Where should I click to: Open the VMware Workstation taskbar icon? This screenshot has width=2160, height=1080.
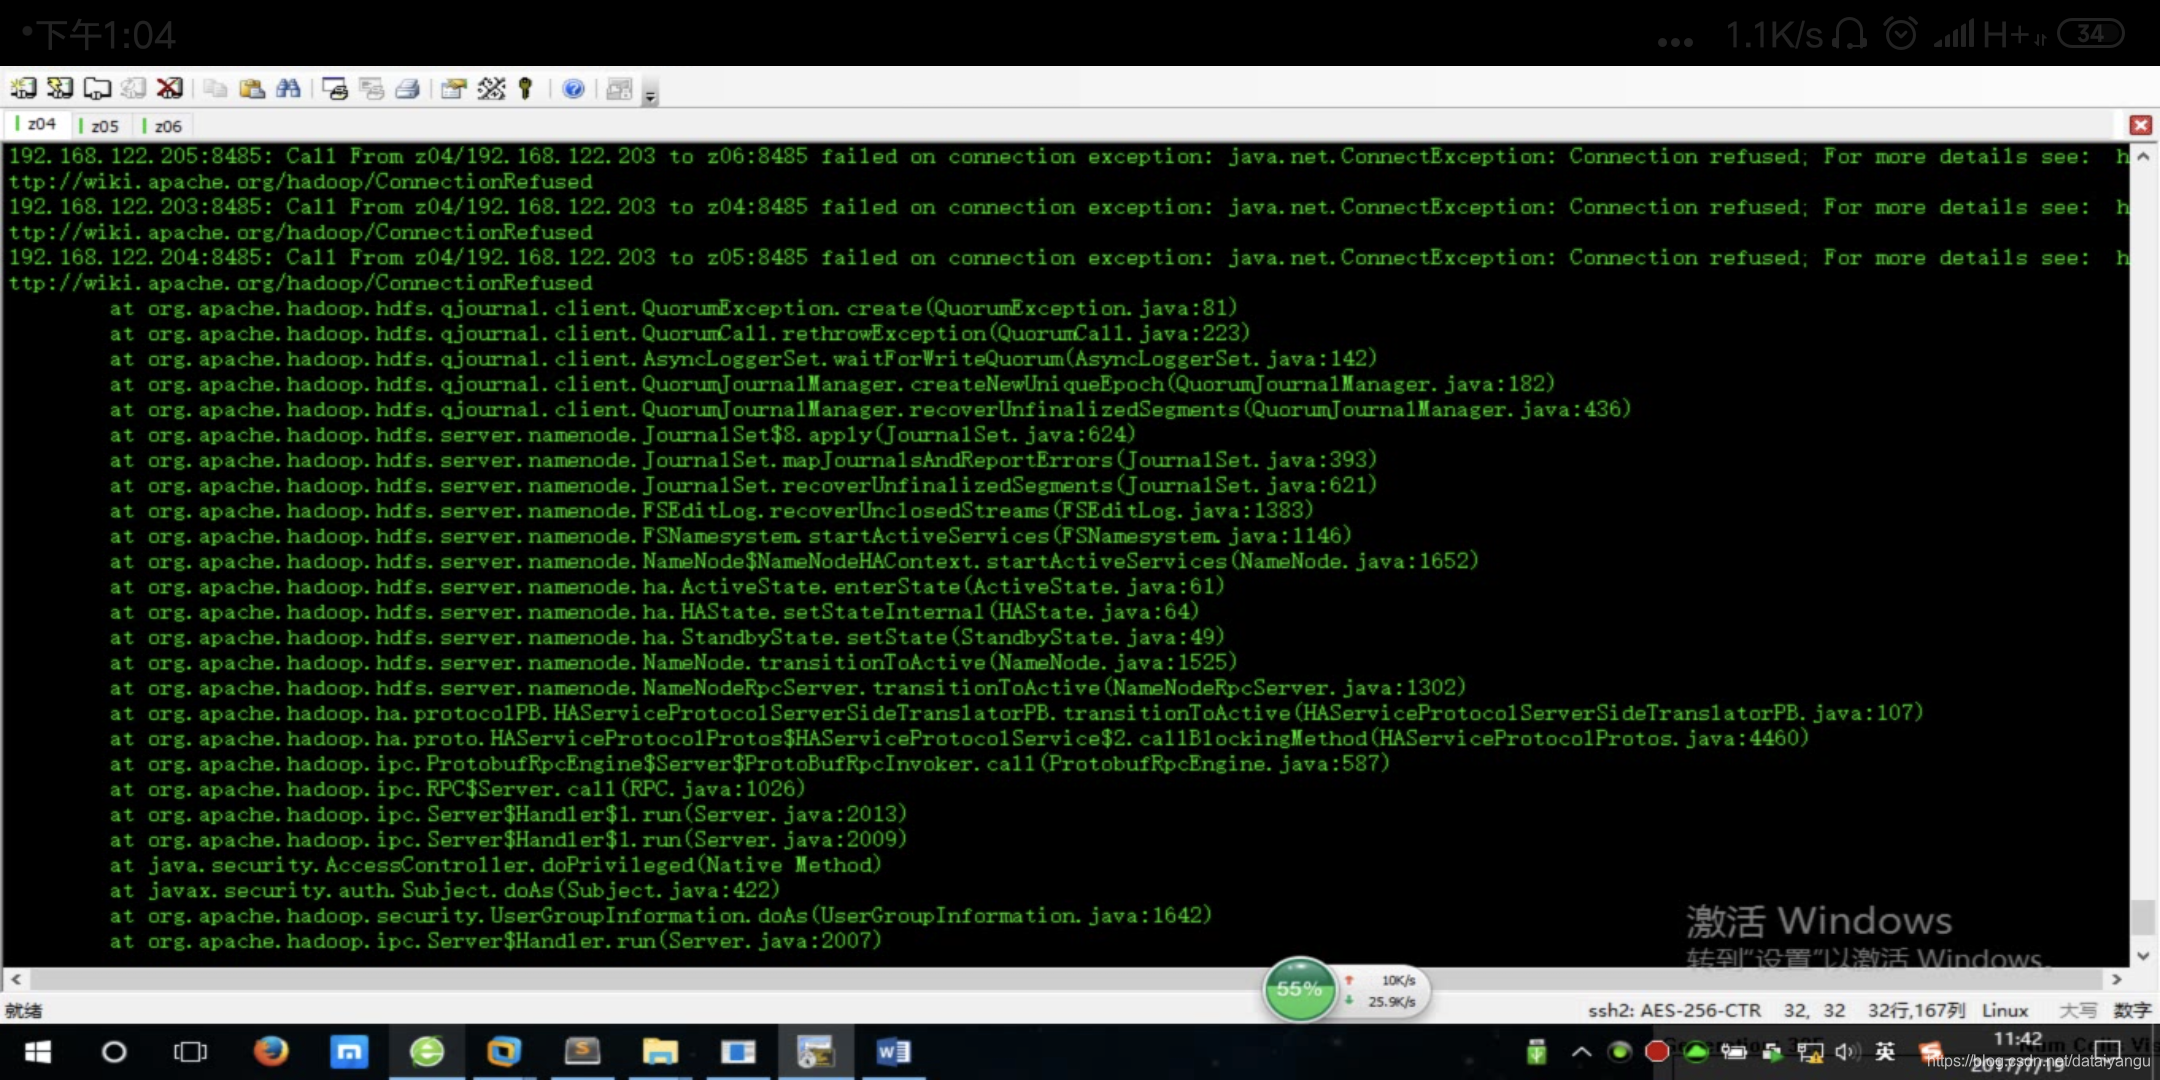(x=504, y=1052)
